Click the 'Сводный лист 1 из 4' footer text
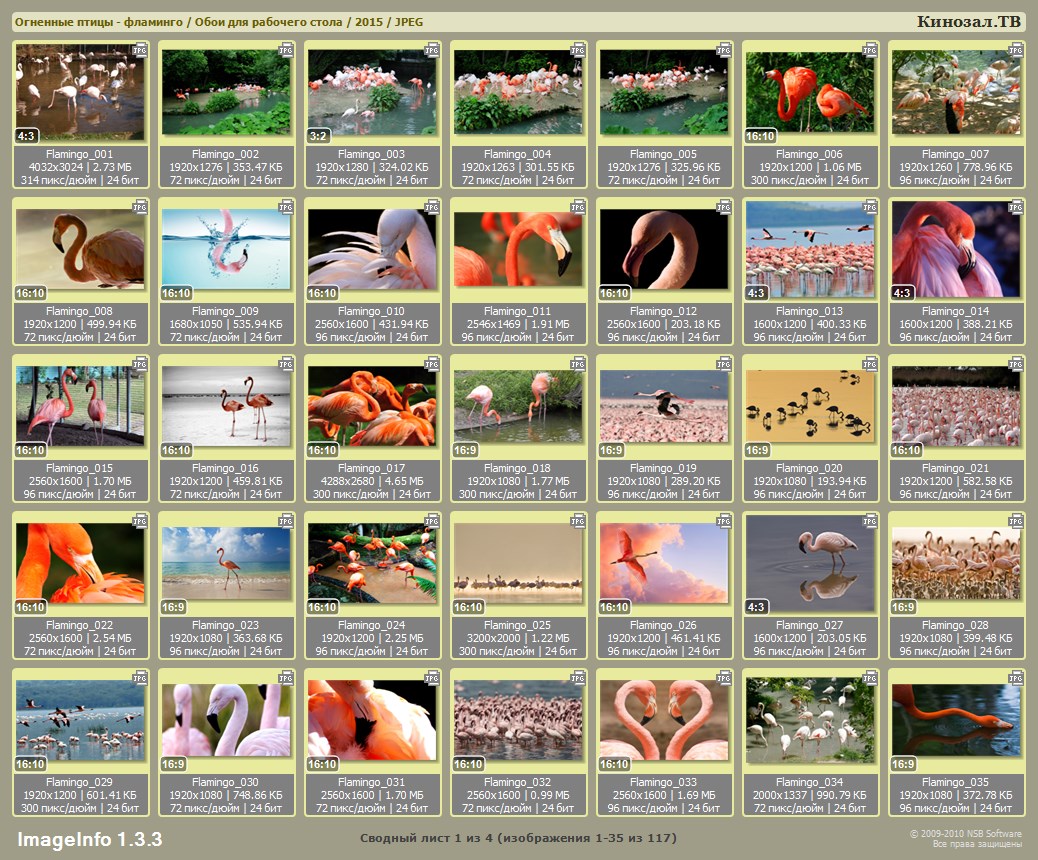This screenshot has height=860, width=1038. [517, 837]
